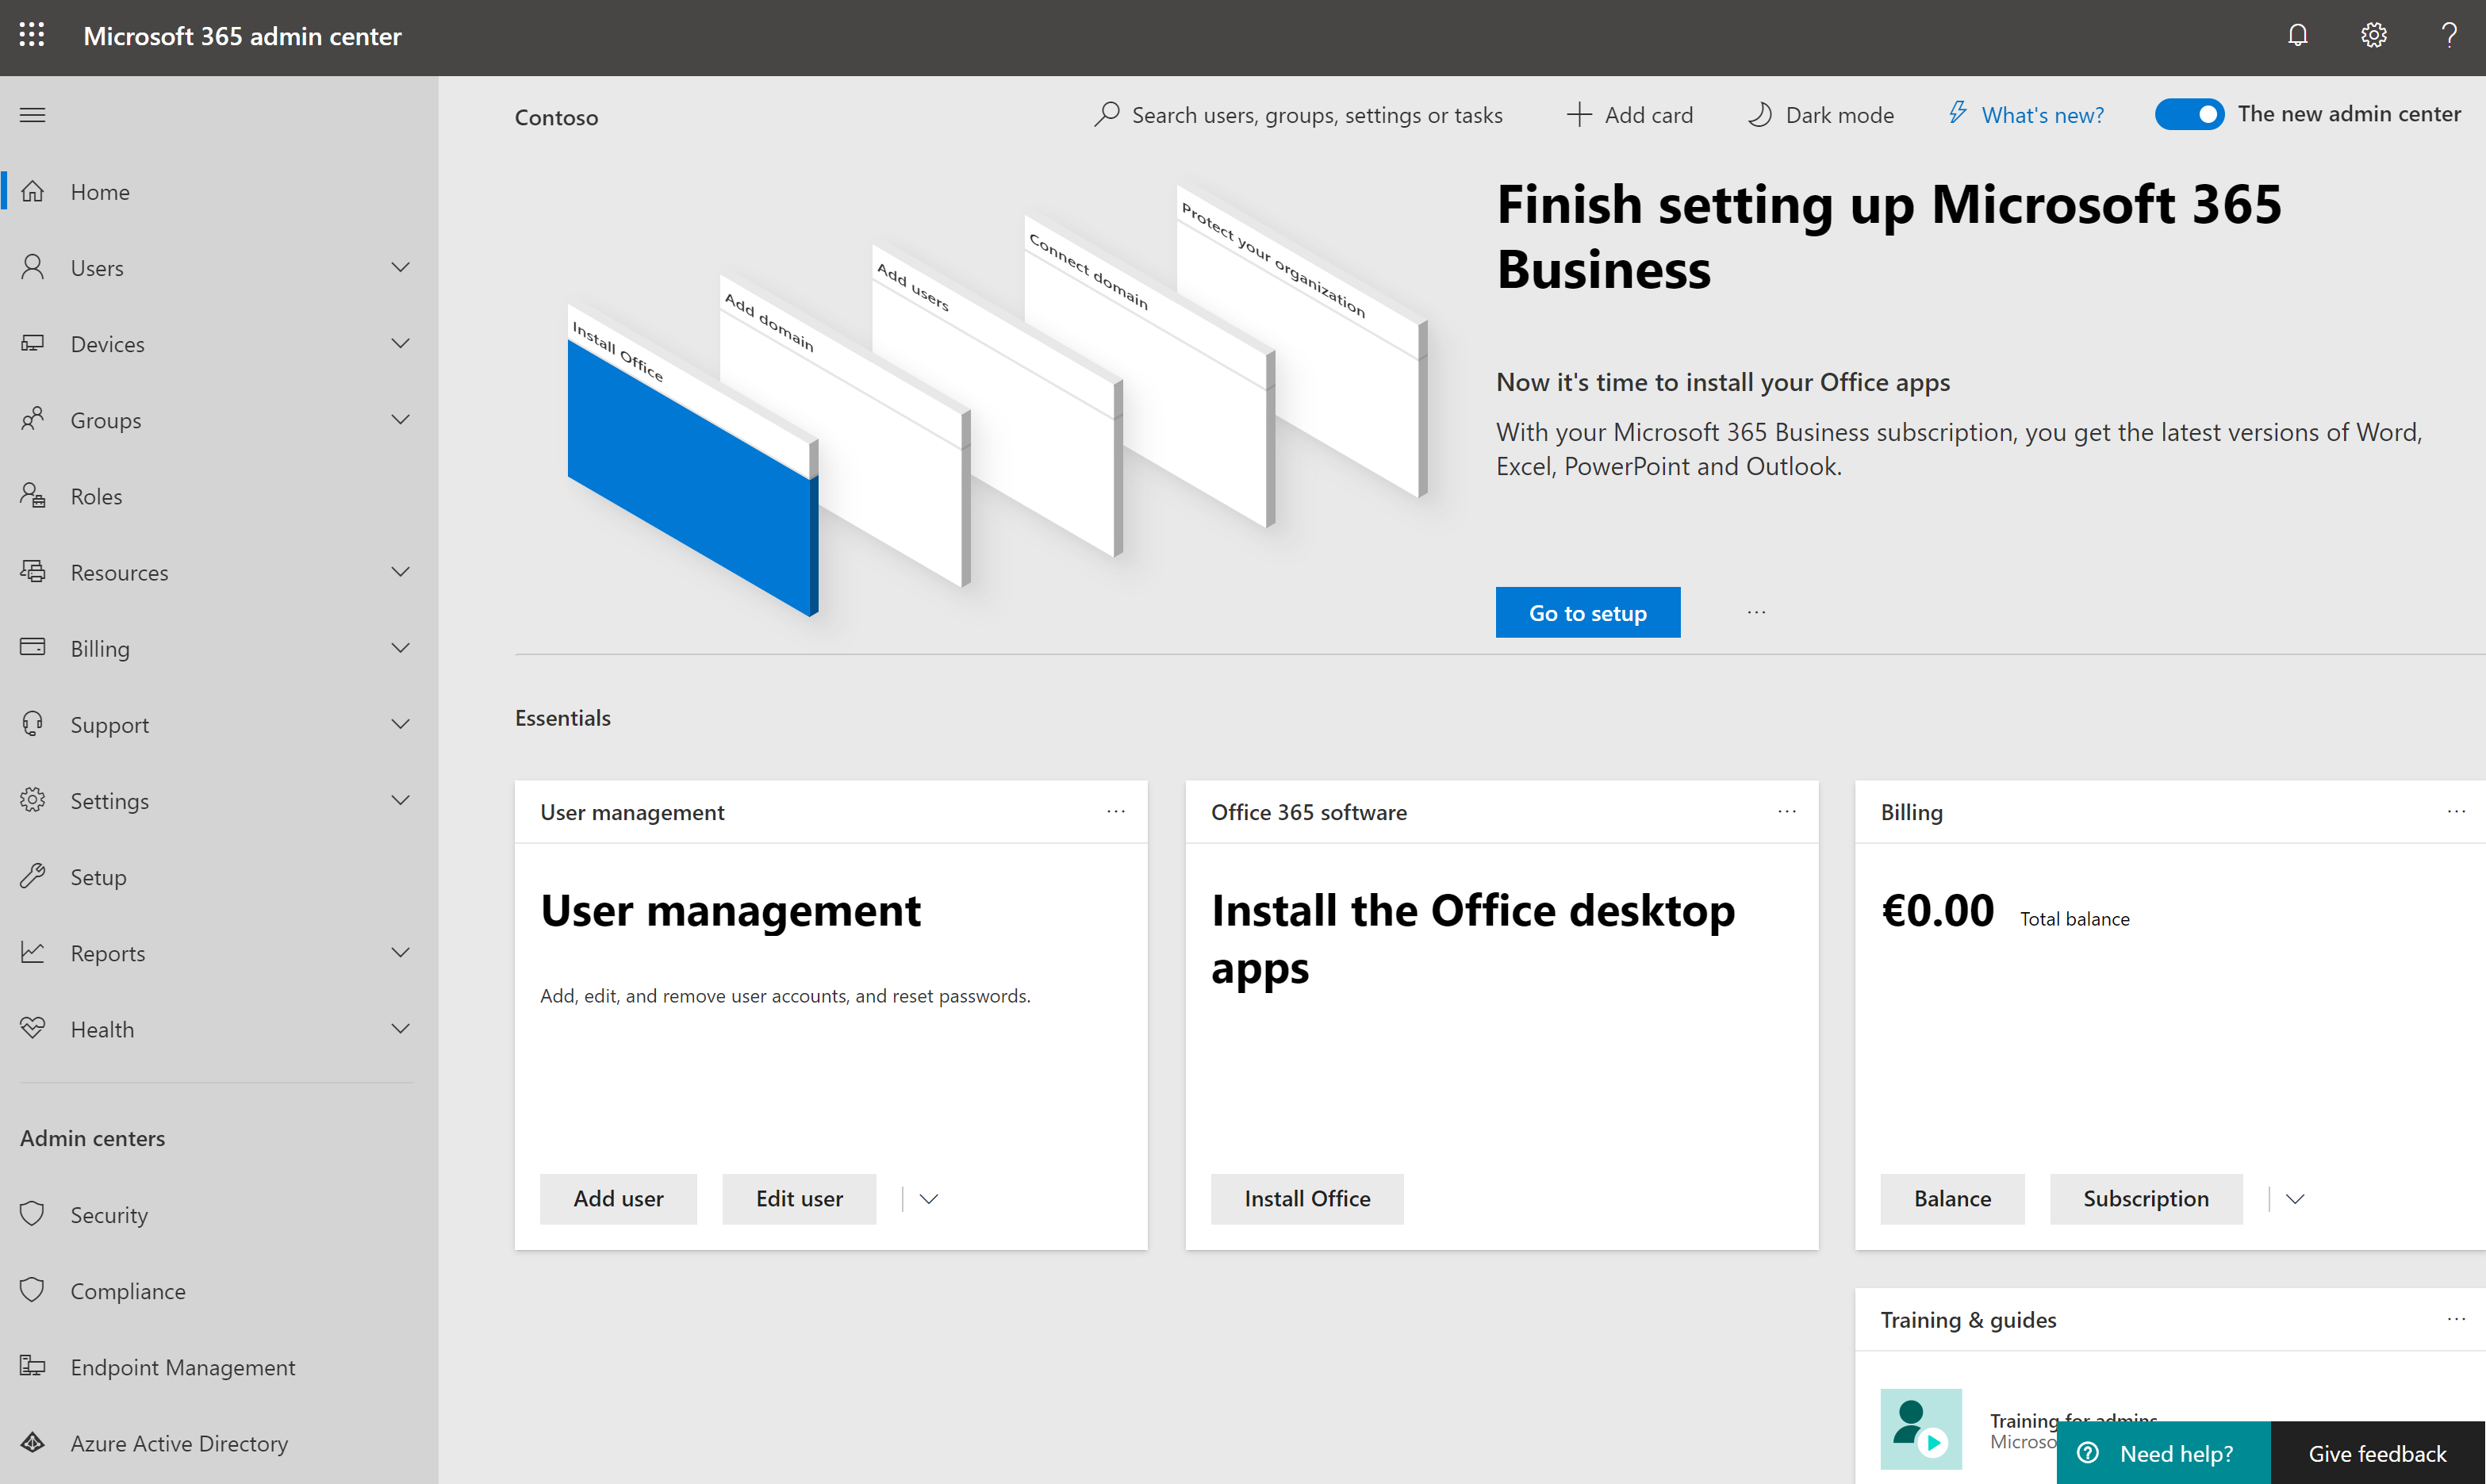The height and width of the screenshot is (1484, 2486).
Task: Click the Azure Active Directory icon
Action: [x=32, y=1442]
